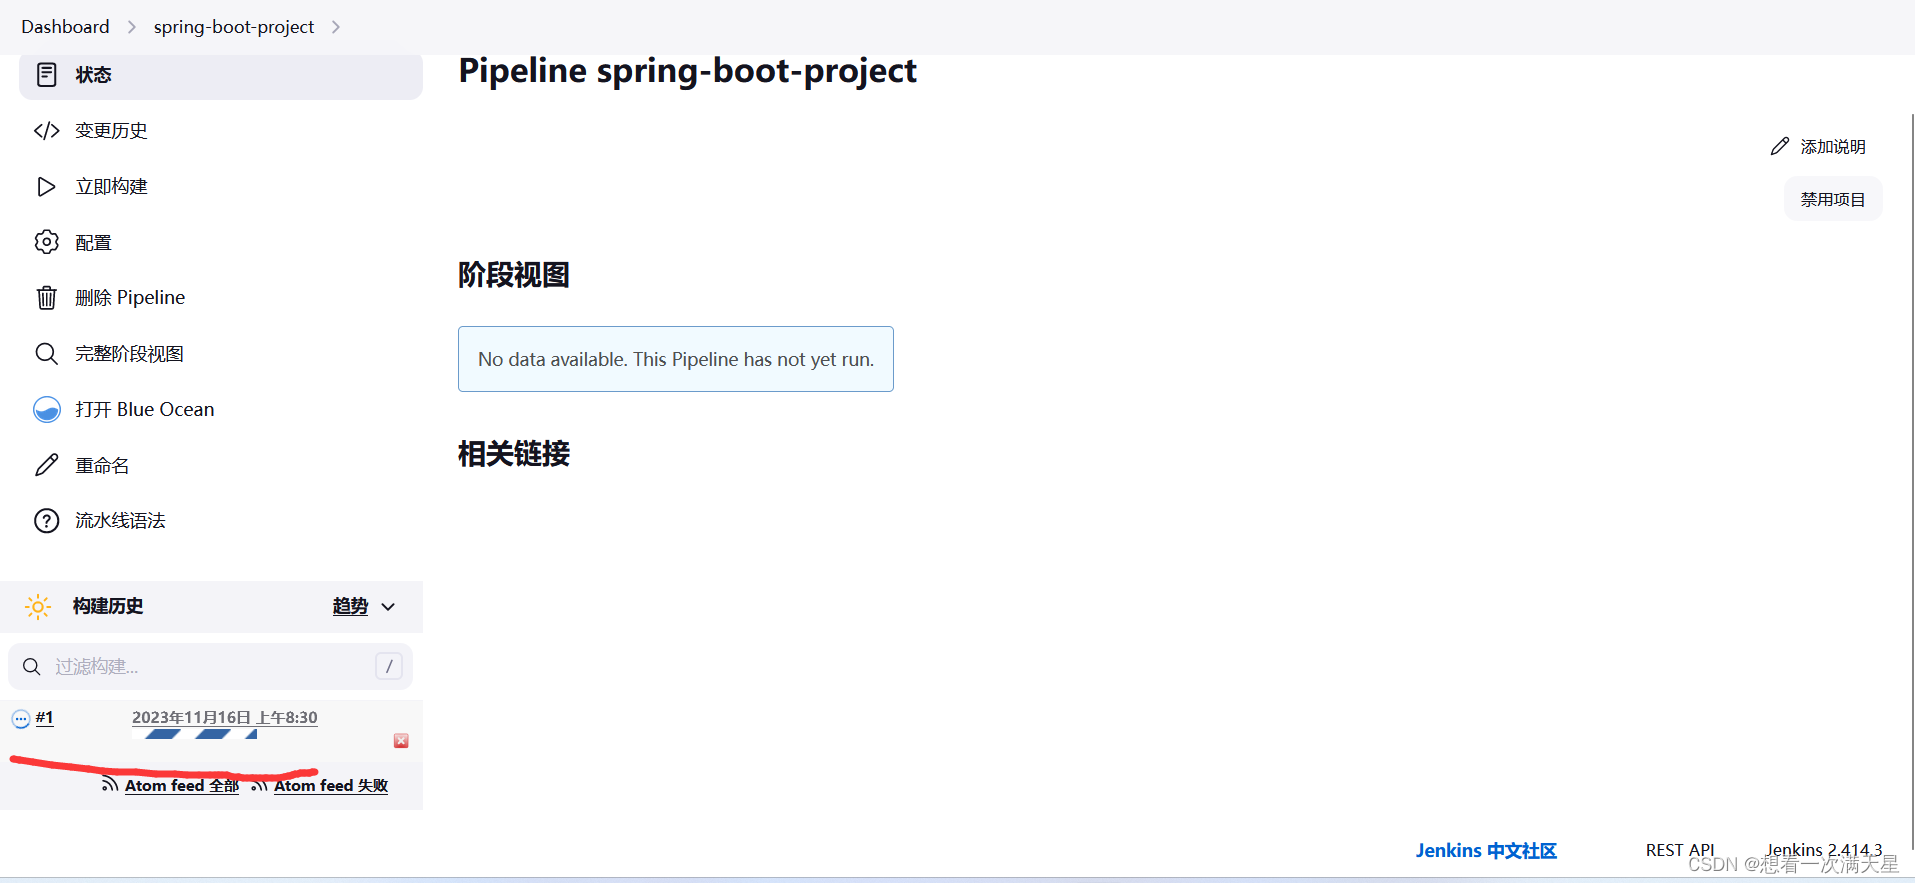Click the question mark icon beside 流水线语法
The height and width of the screenshot is (883, 1915).
click(46, 521)
